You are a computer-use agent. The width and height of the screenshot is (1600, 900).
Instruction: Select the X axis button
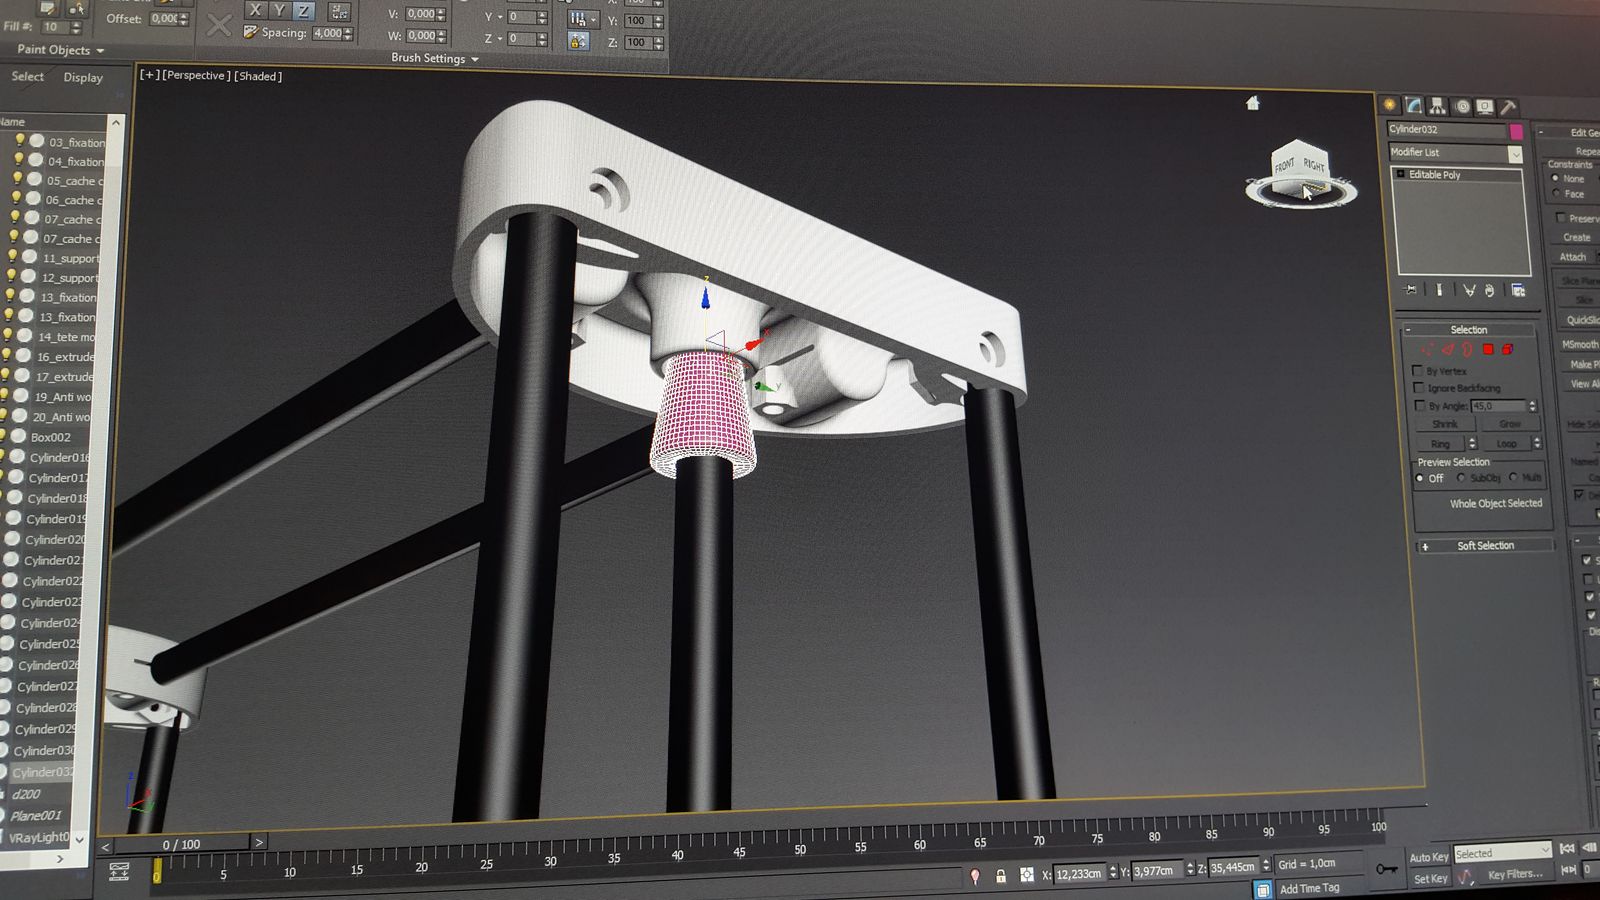coord(255,10)
